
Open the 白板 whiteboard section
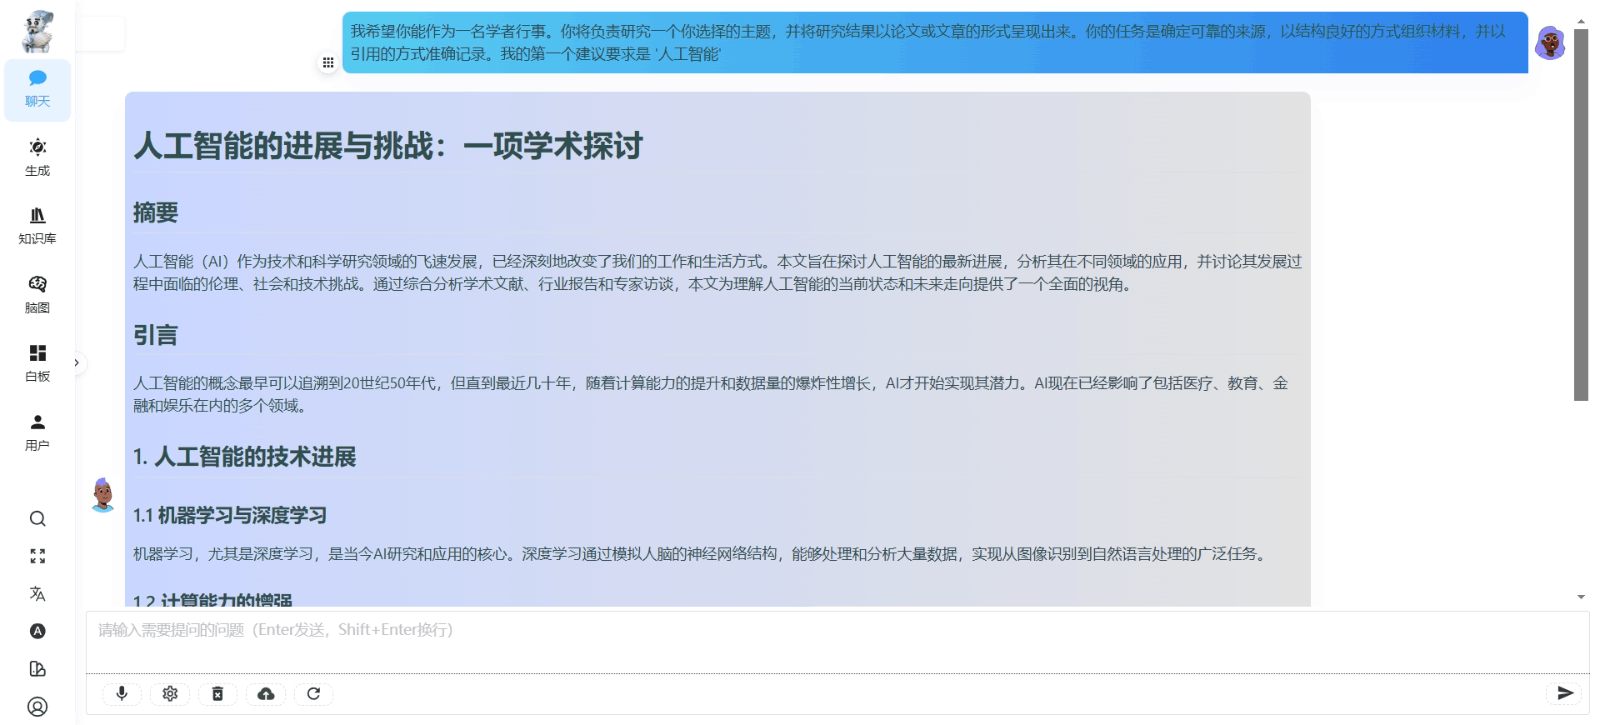click(38, 363)
